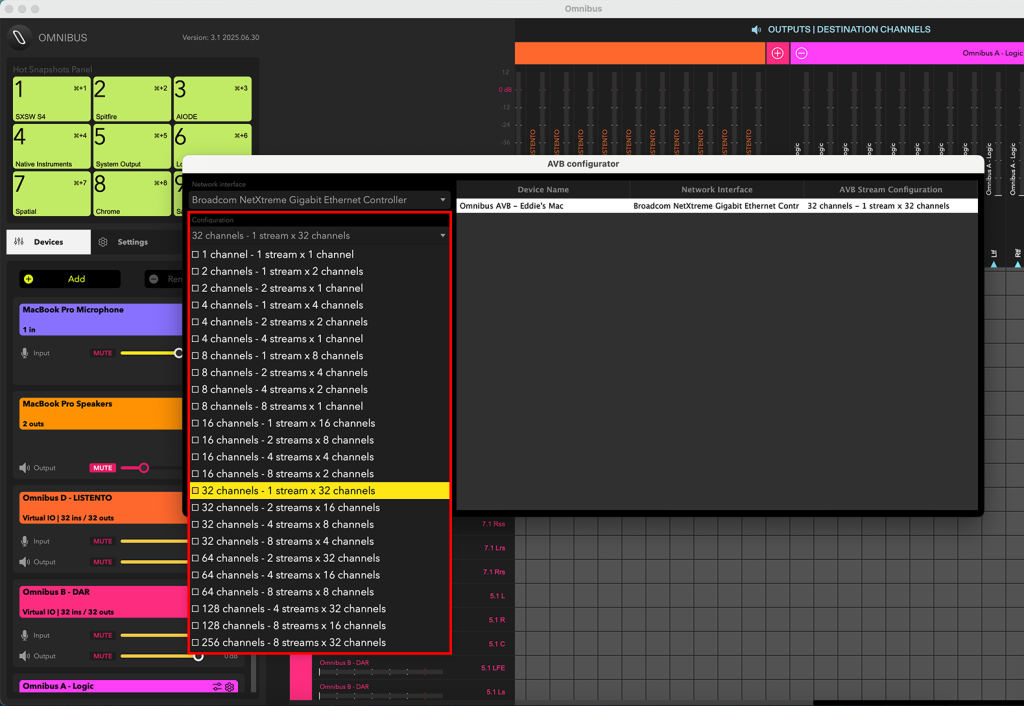Click the Omnibus B - DAR output volume slider

[162, 656]
